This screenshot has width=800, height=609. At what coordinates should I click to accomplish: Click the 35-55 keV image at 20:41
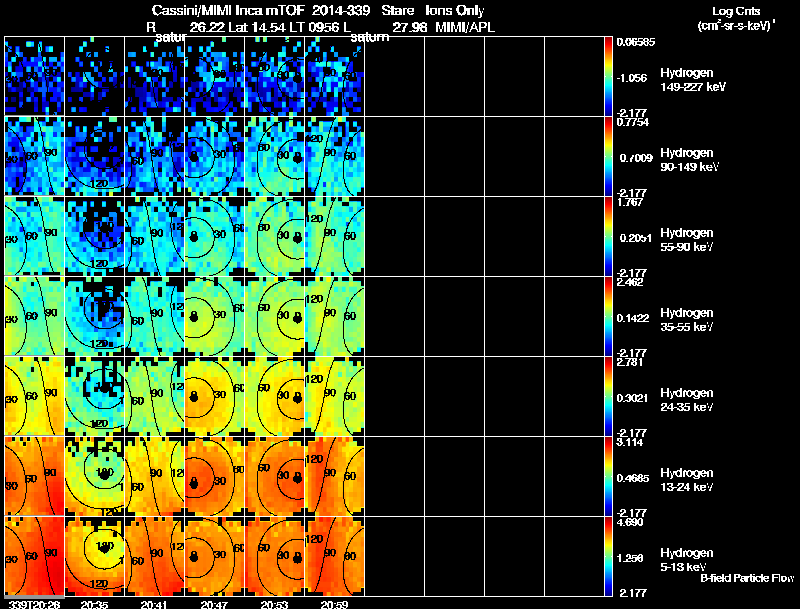[x=155, y=317]
